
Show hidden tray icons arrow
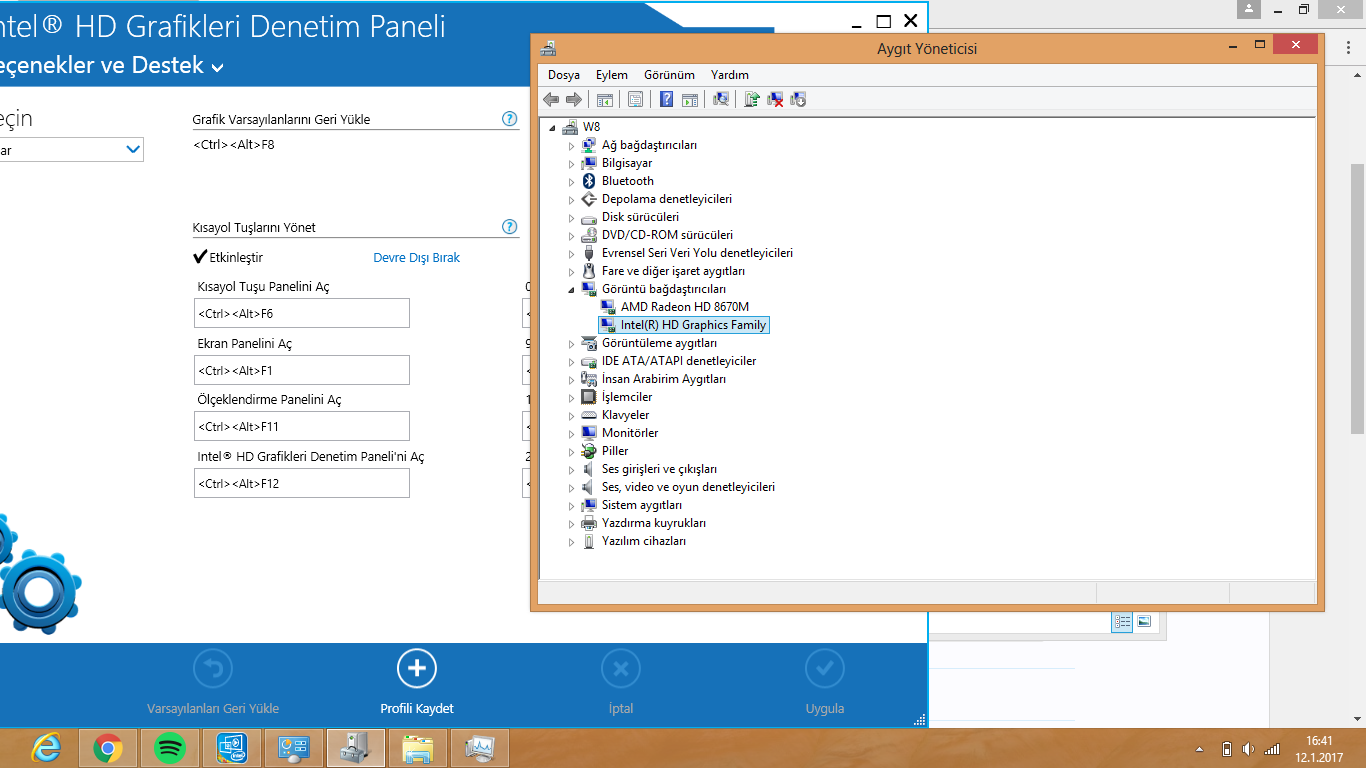point(1199,749)
